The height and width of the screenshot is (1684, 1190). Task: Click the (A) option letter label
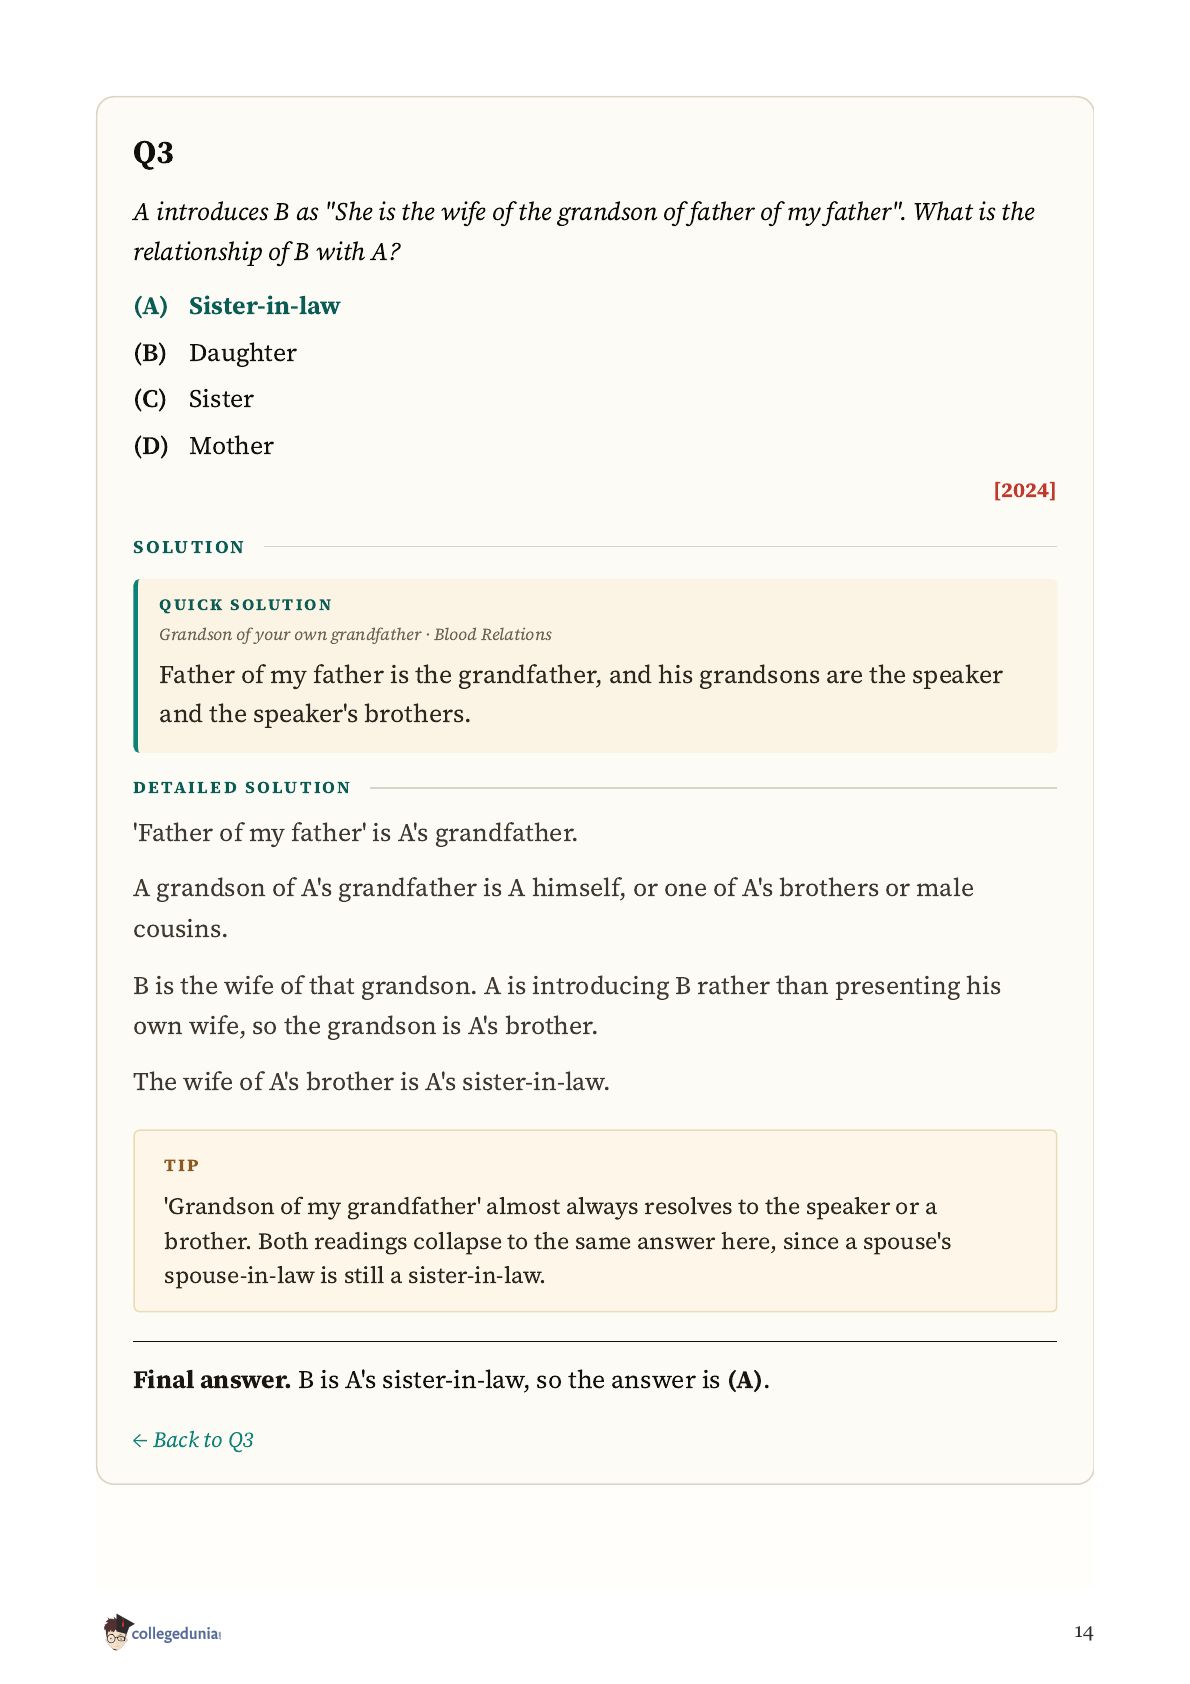pyautogui.click(x=151, y=306)
